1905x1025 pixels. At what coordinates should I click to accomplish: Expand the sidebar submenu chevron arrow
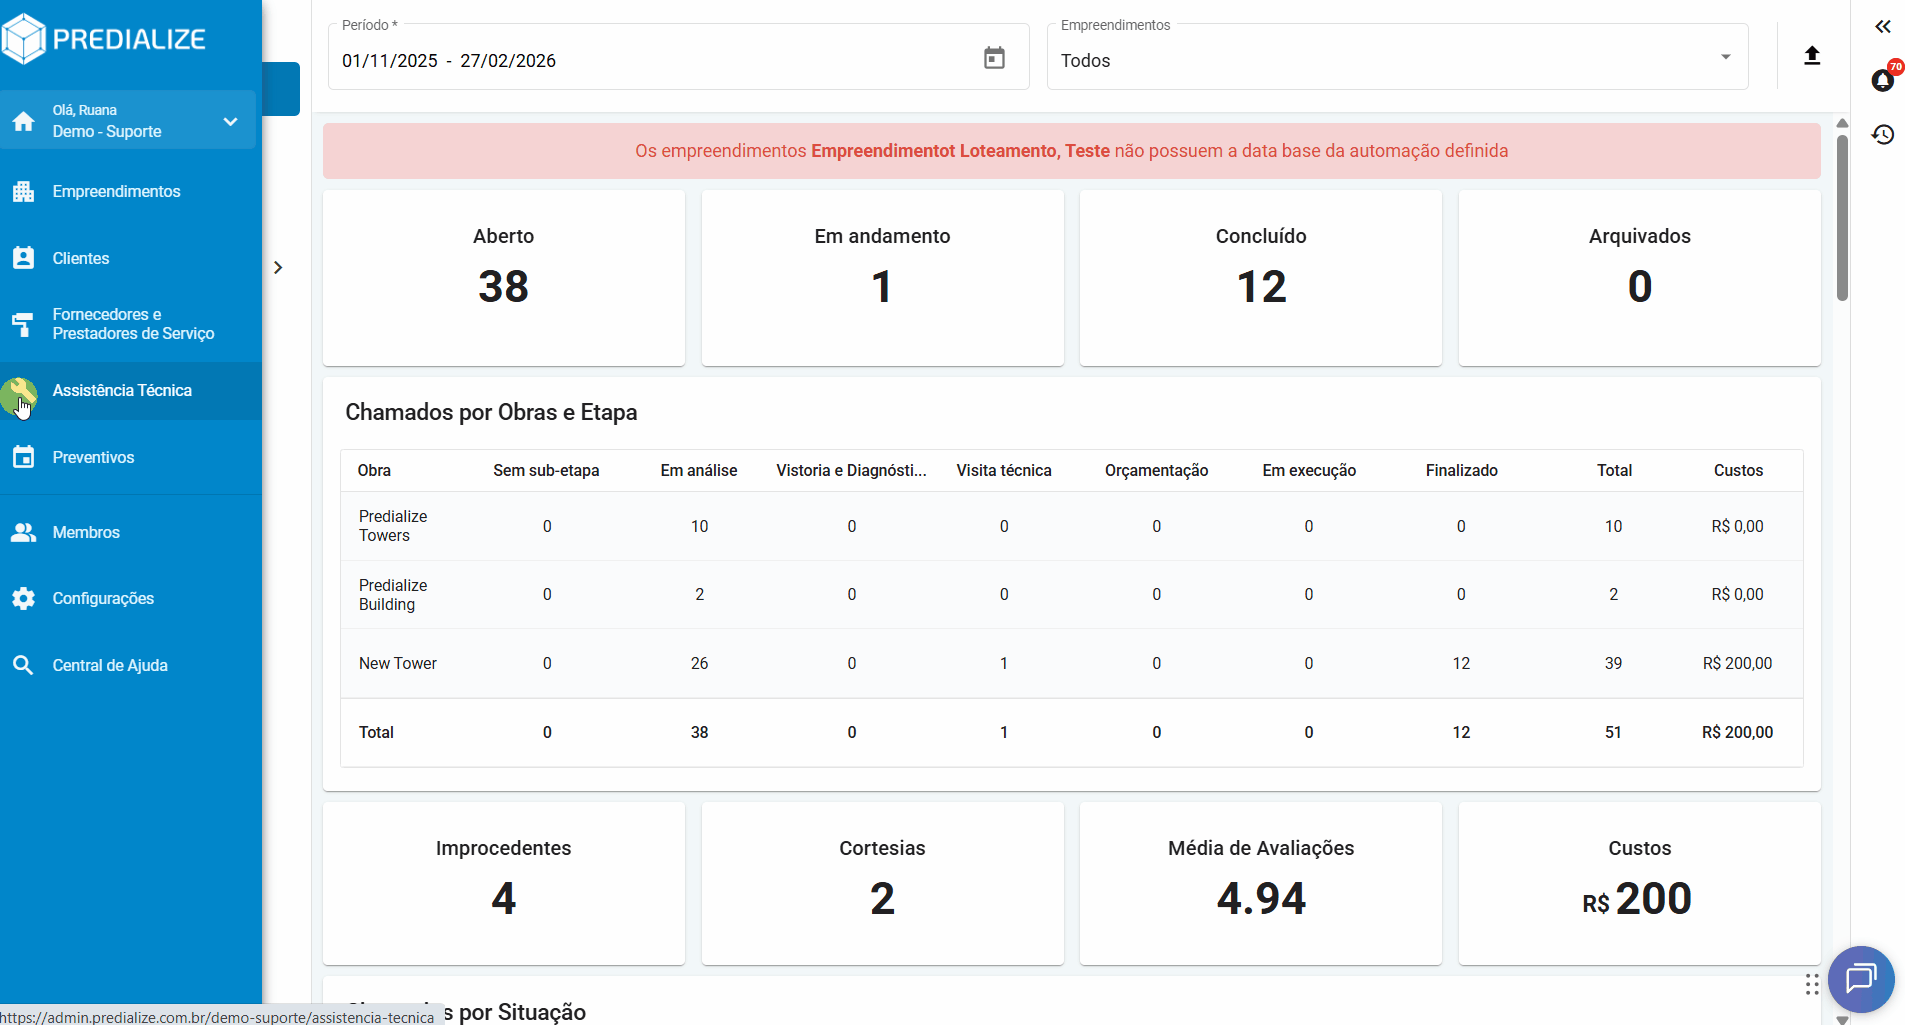(278, 267)
